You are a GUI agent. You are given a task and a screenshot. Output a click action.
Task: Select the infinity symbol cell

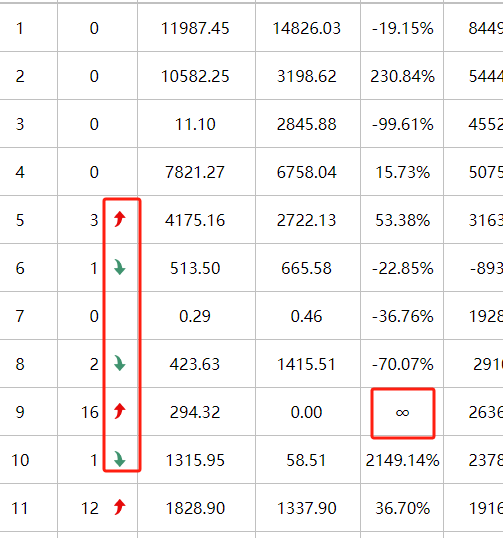coord(402,412)
